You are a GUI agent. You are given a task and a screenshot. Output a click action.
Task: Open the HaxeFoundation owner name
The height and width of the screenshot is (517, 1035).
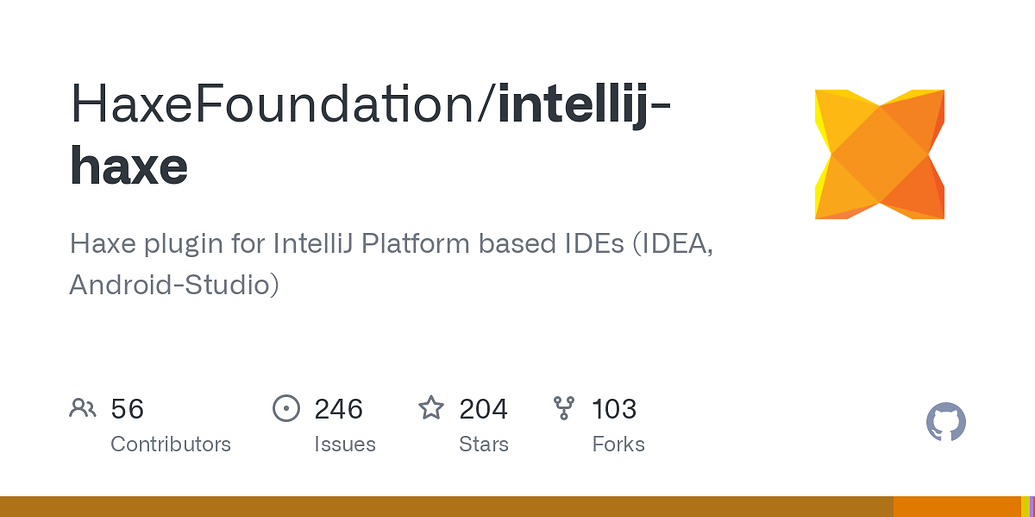pyautogui.click(x=277, y=104)
